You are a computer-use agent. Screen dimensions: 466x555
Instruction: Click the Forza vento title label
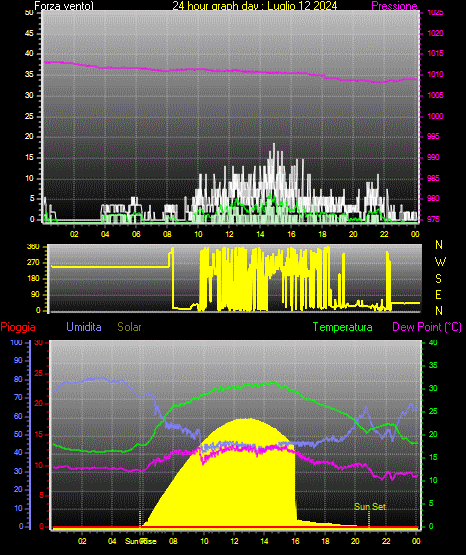64,6
